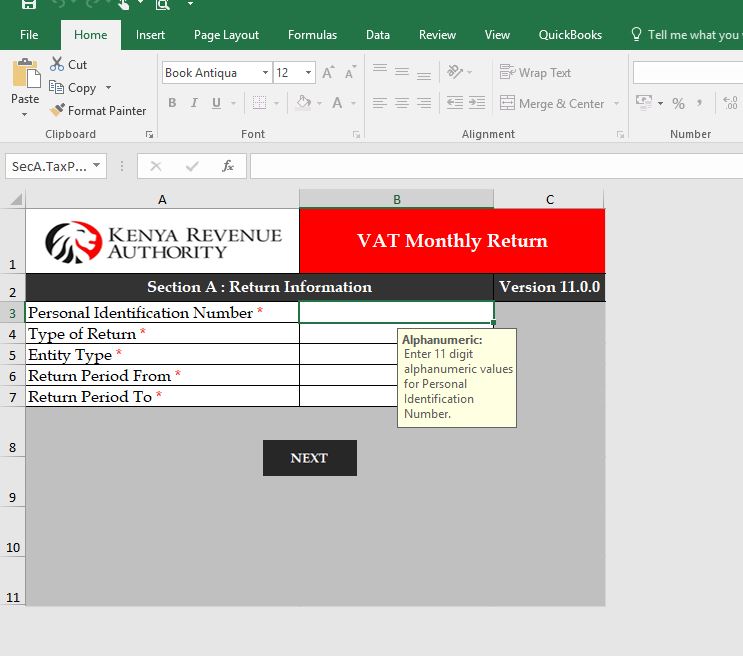The image size is (743, 656).
Task: Select the Format Painter tool
Action: [98, 111]
